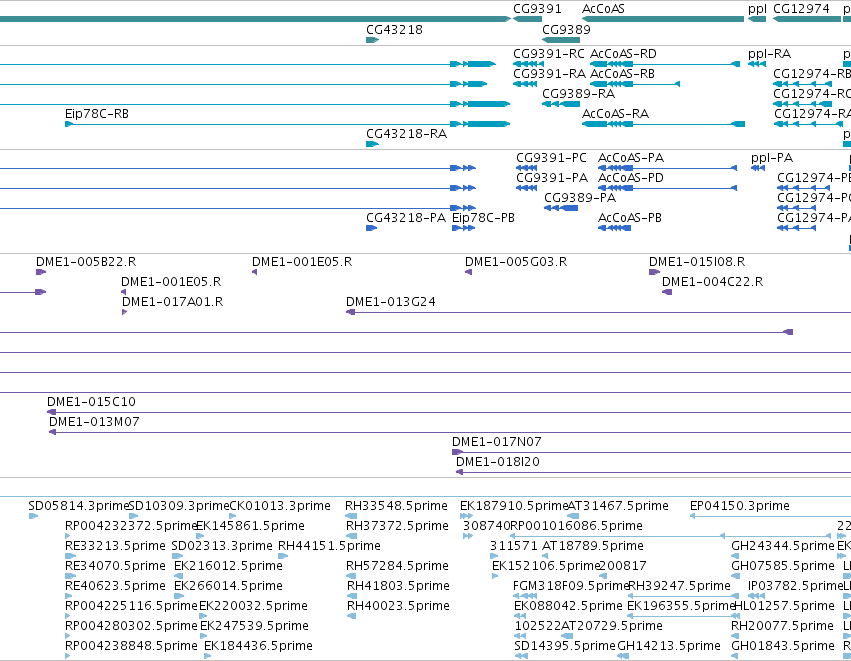
Task: Select the AcCoAS gene label
Action: 603,9
